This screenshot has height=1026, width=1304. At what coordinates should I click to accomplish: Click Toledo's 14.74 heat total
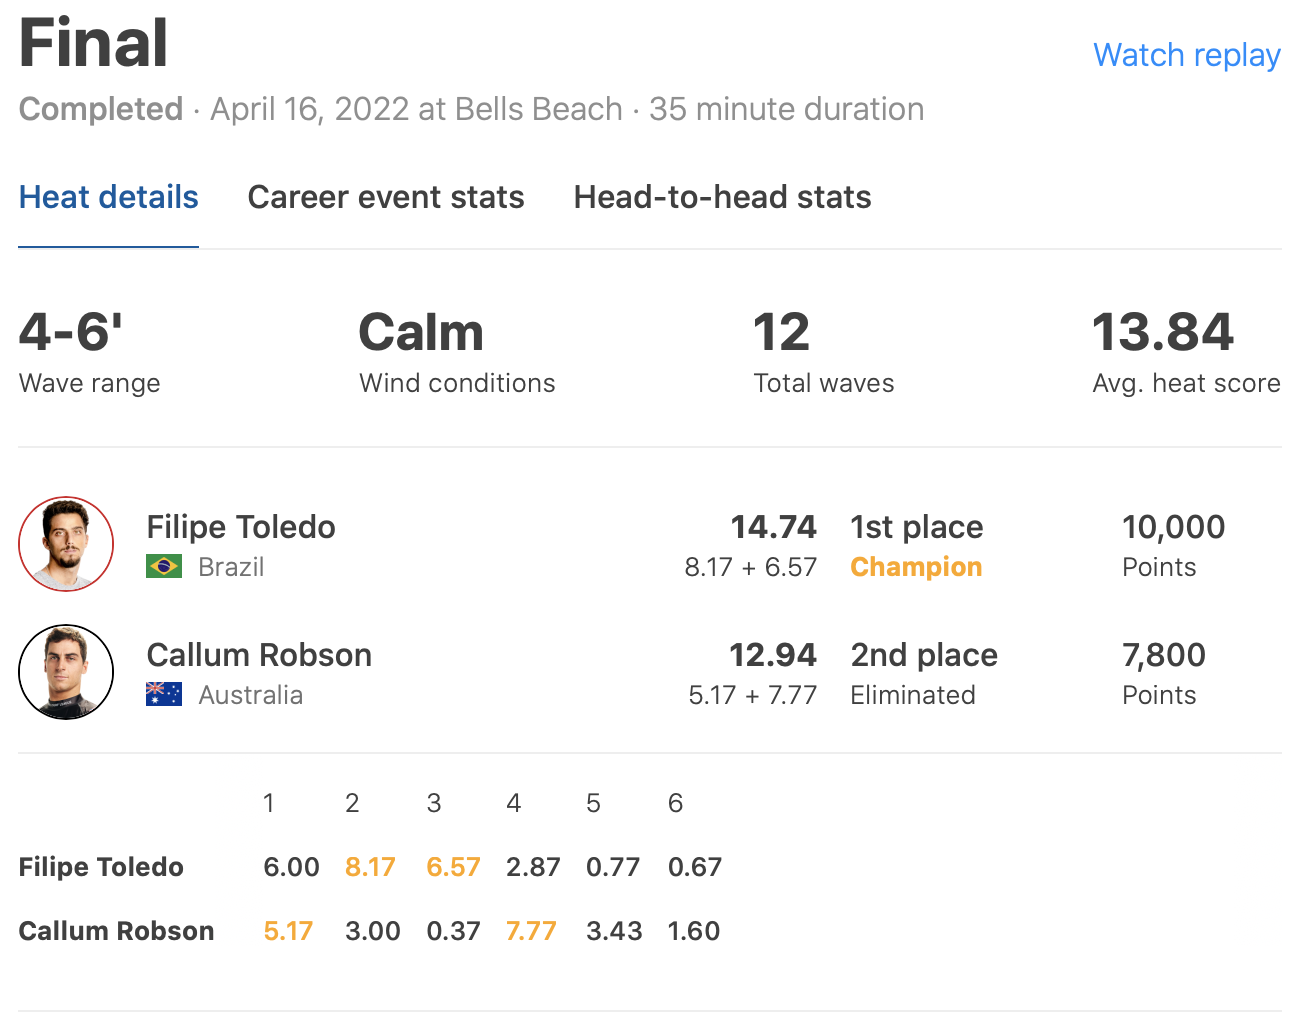click(773, 527)
